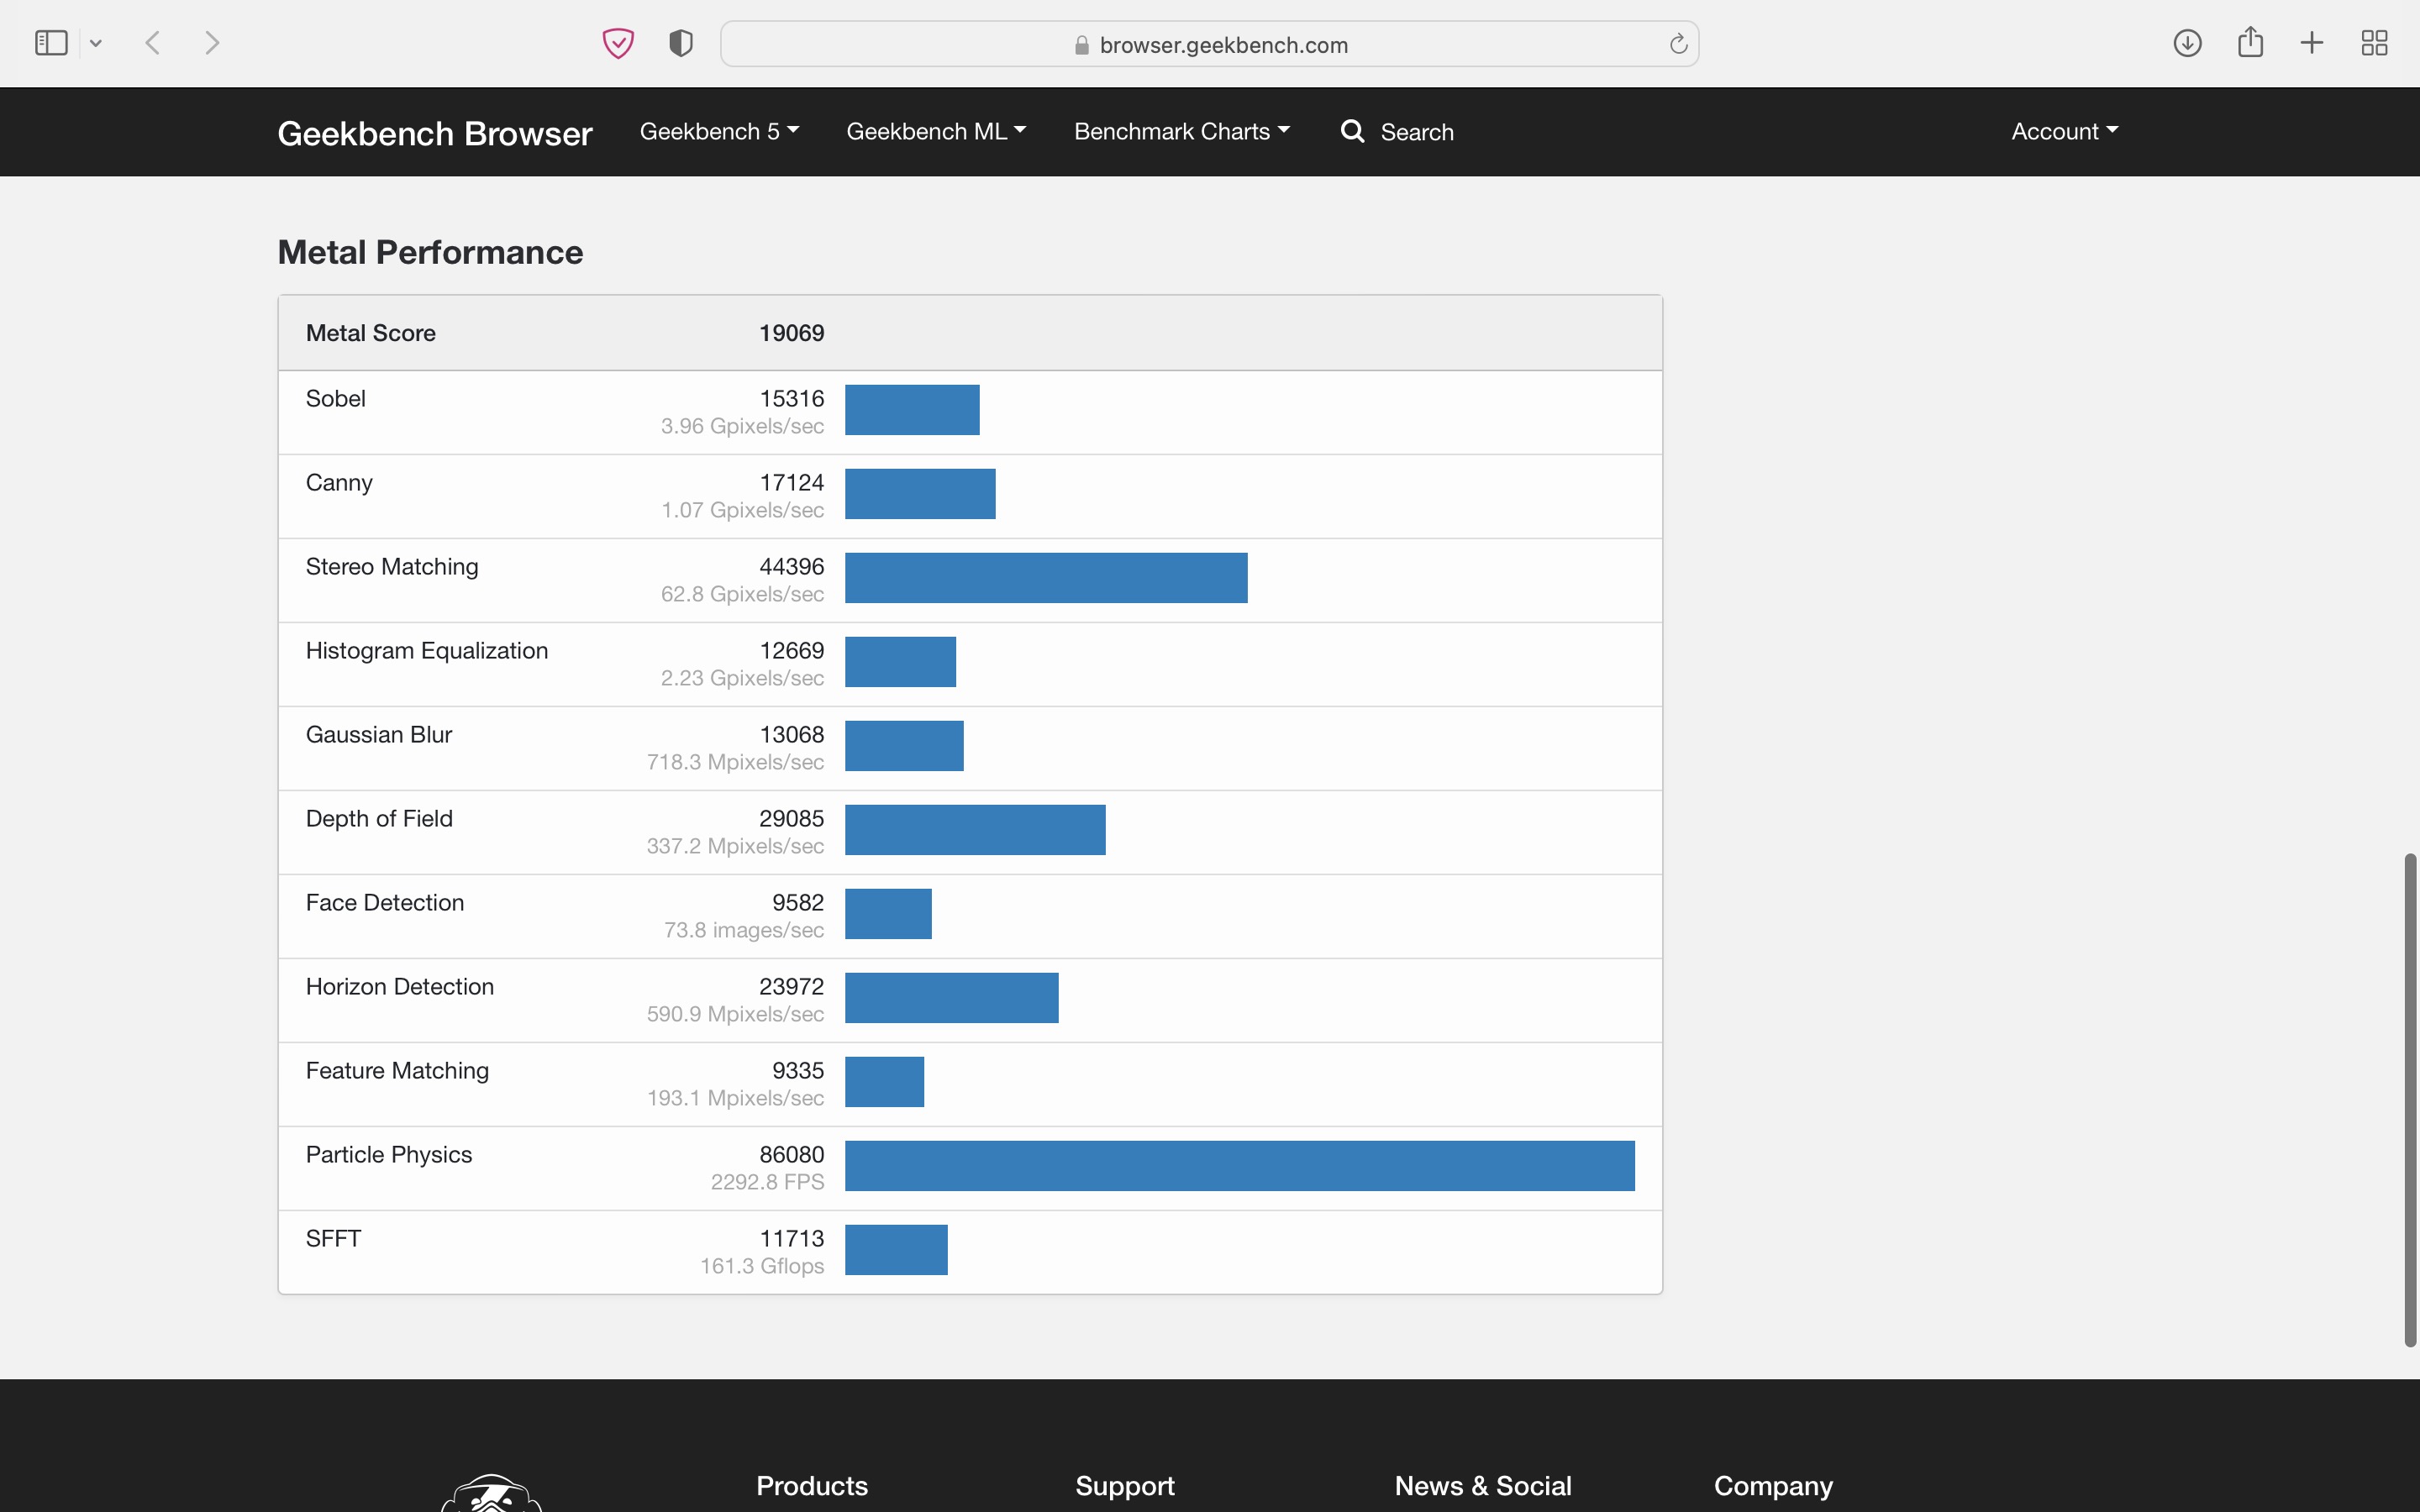
Task: Toggle the Safari sidebar icon
Action: (x=51, y=43)
